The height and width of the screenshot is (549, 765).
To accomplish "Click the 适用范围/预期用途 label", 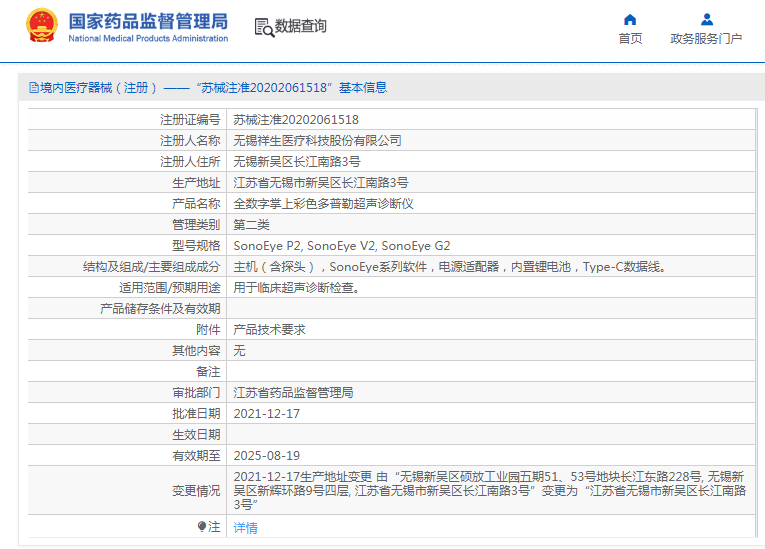I will tap(170, 287).
